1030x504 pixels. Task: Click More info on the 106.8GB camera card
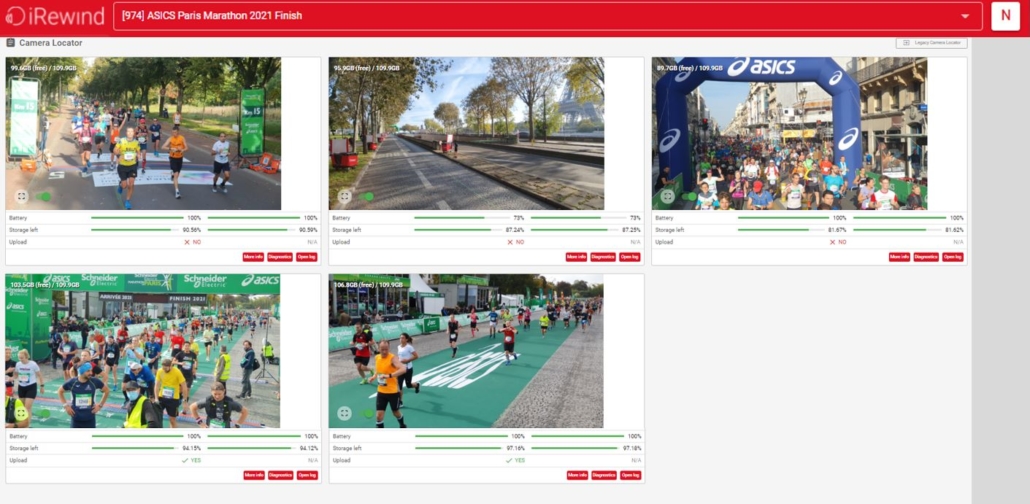click(577, 475)
